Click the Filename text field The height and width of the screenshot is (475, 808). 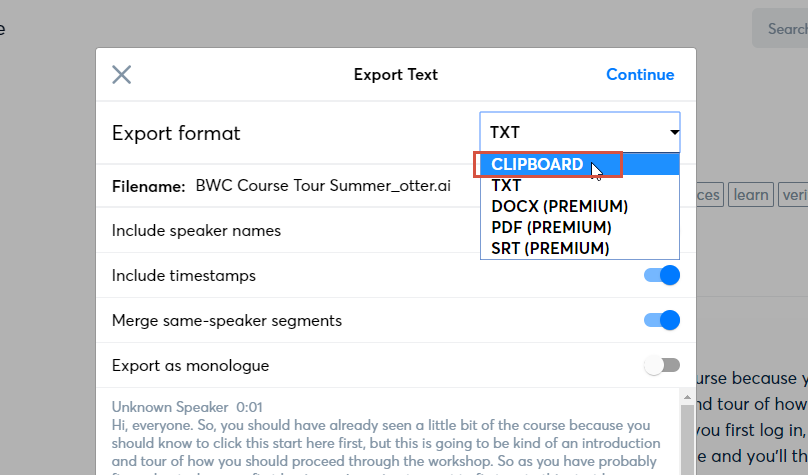point(322,186)
